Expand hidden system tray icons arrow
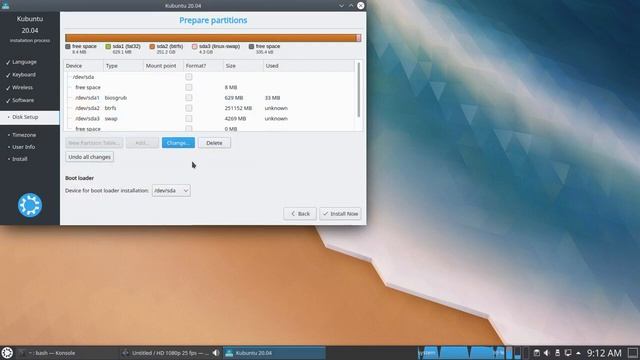 (578, 353)
